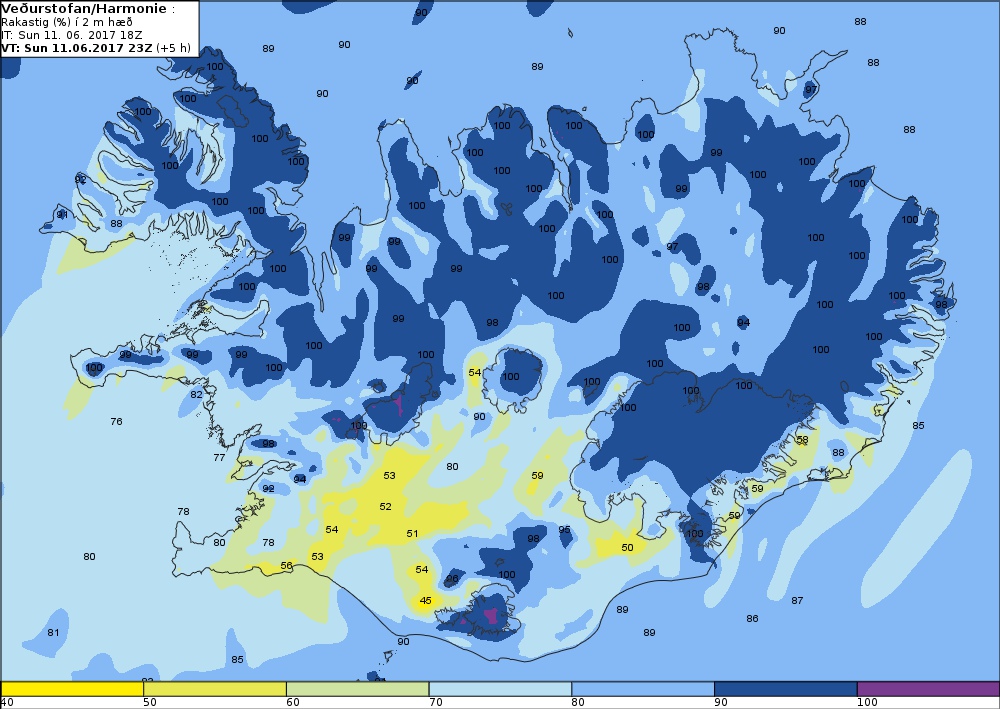Click the humidity value '95' on the map

click(x=564, y=530)
